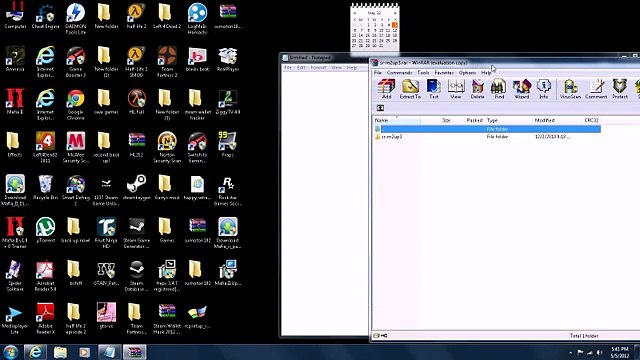Click the volume icon in system tray
The width and height of the screenshot is (640, 360).
pos(599,352)
